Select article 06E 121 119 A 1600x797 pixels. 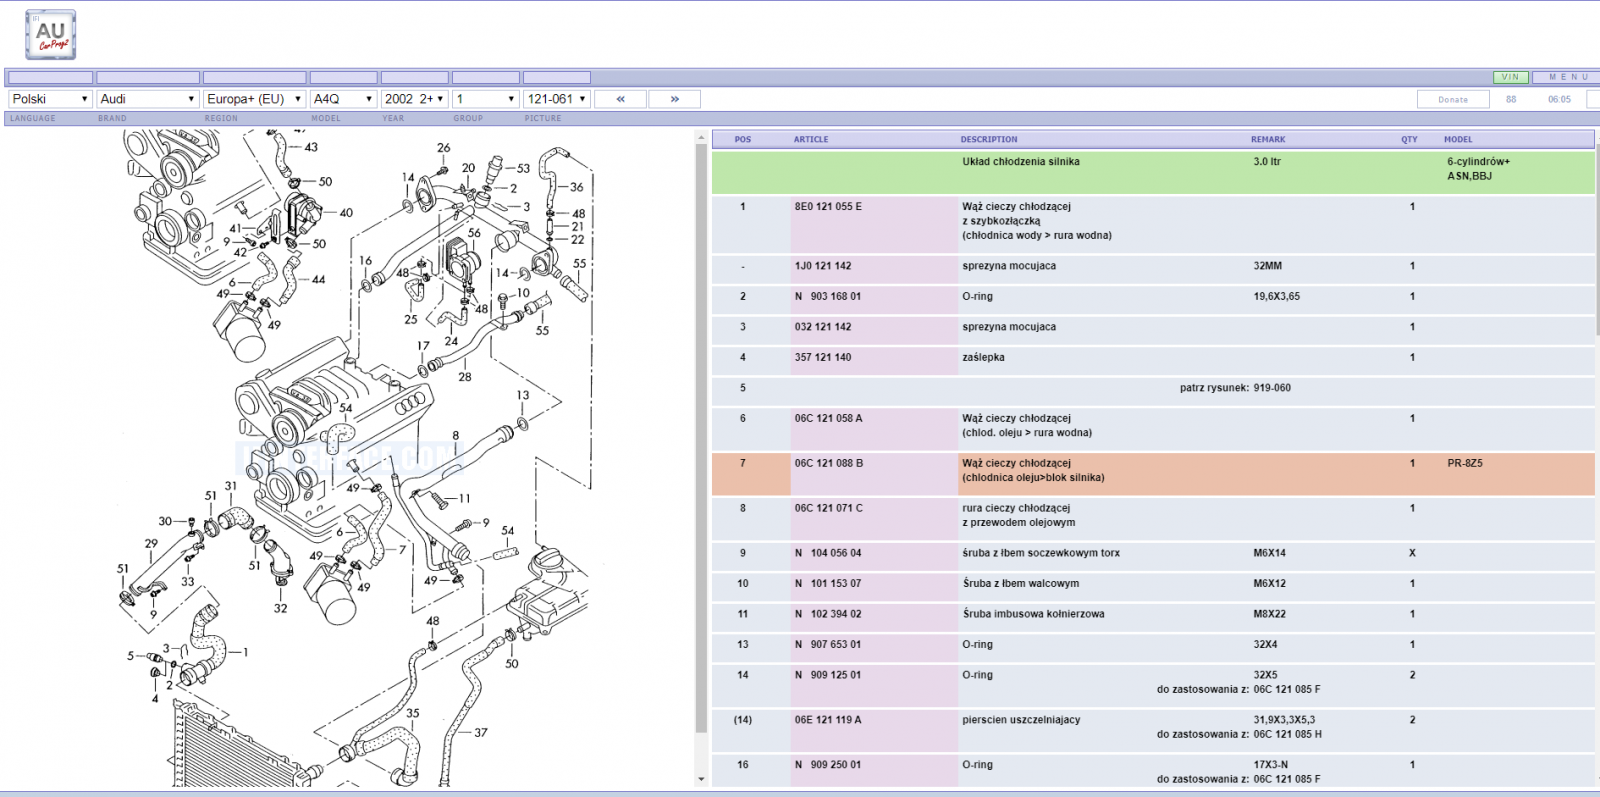828,720
